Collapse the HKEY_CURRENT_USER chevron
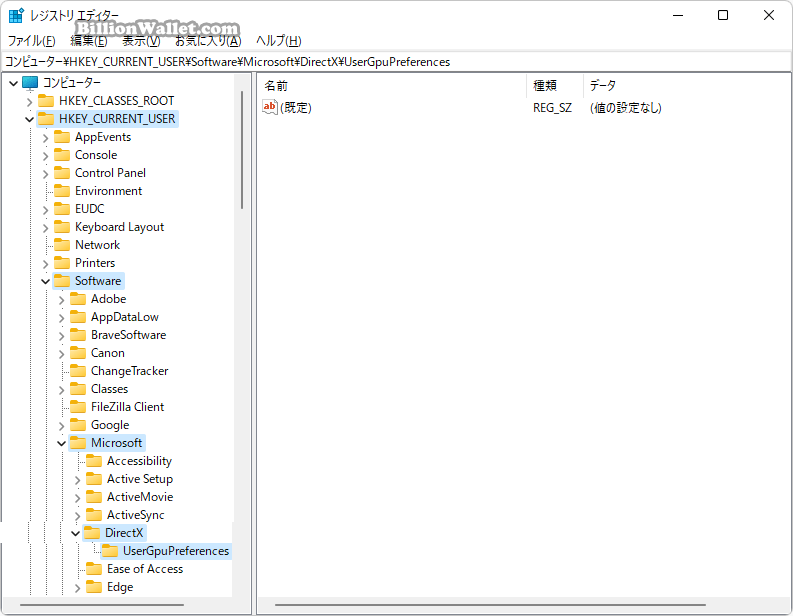Screen dimensions: 793x616 pyautogui.click(x=29, y=119)
